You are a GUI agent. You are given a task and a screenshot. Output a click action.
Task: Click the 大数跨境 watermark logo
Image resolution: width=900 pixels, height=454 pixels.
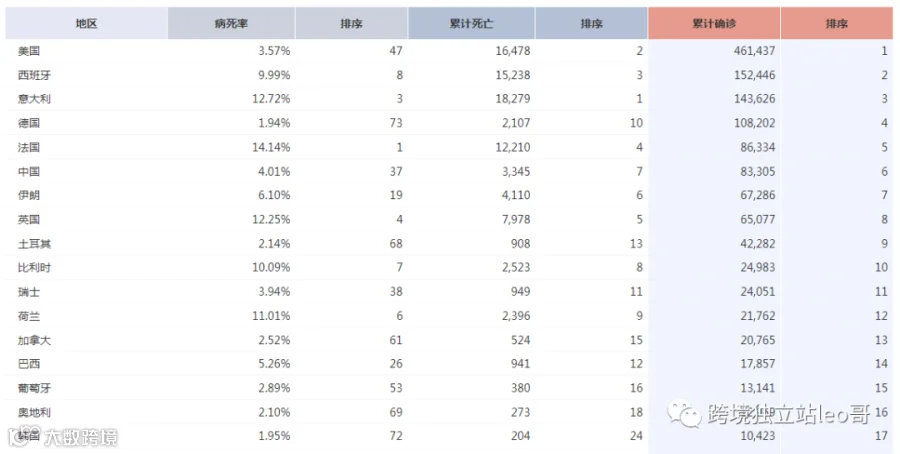63,437
